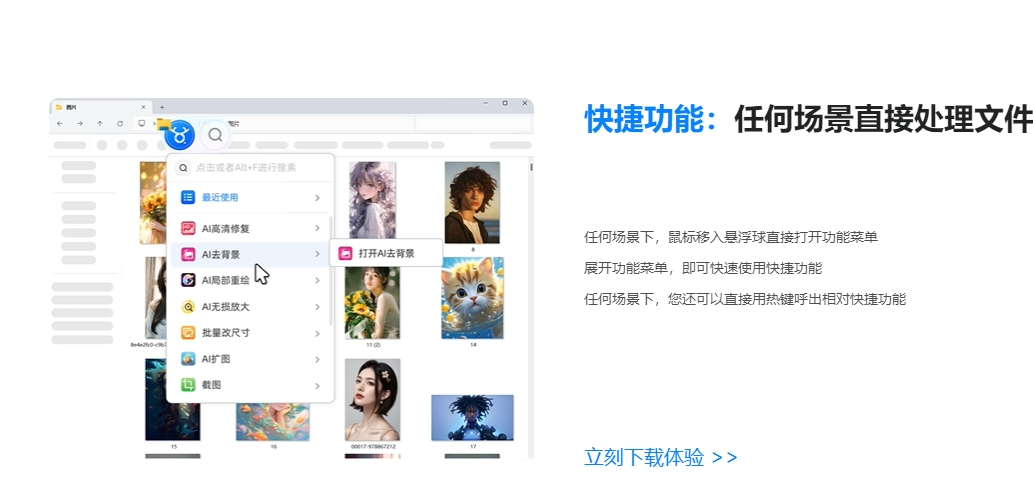The image size is (1033, 495).
Task: Click the monitor icon in address bar
Action: point(141,123)
